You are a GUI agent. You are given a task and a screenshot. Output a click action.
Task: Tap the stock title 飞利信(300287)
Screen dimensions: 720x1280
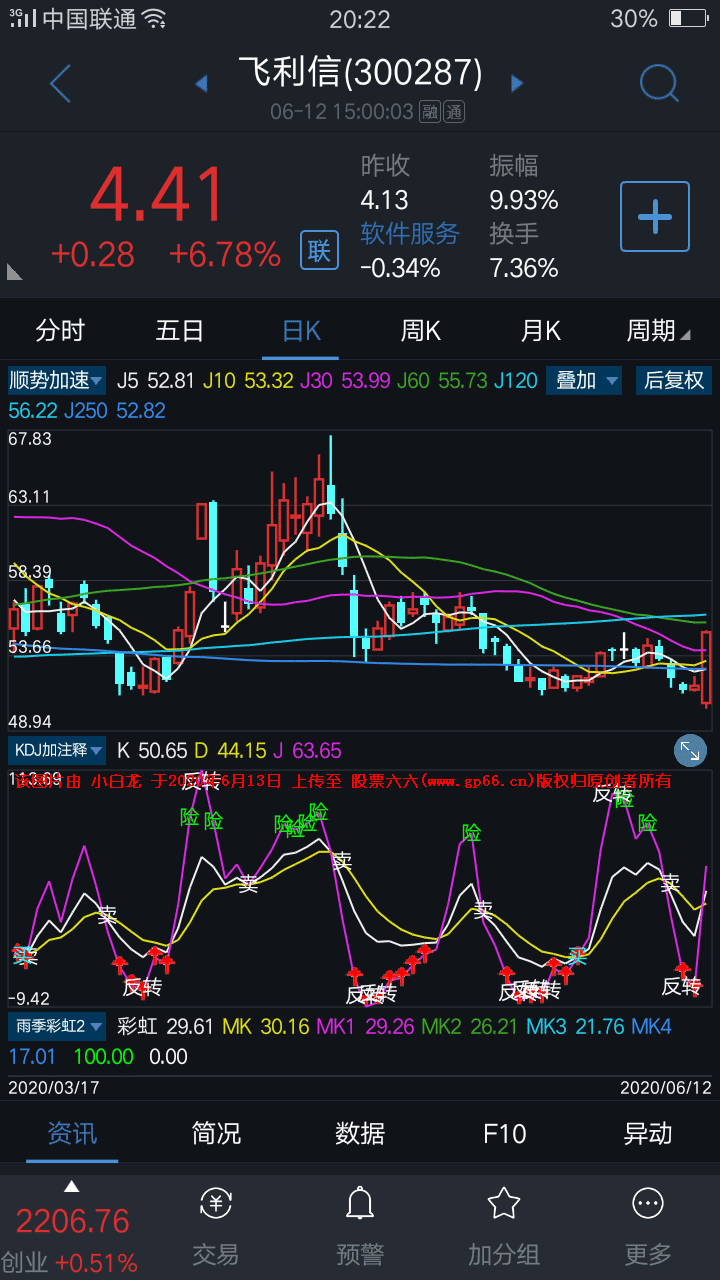click(360, 73)
